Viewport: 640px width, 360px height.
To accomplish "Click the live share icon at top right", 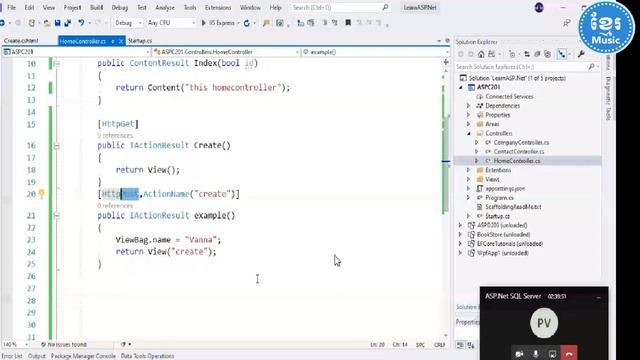I will click(567, 23).
